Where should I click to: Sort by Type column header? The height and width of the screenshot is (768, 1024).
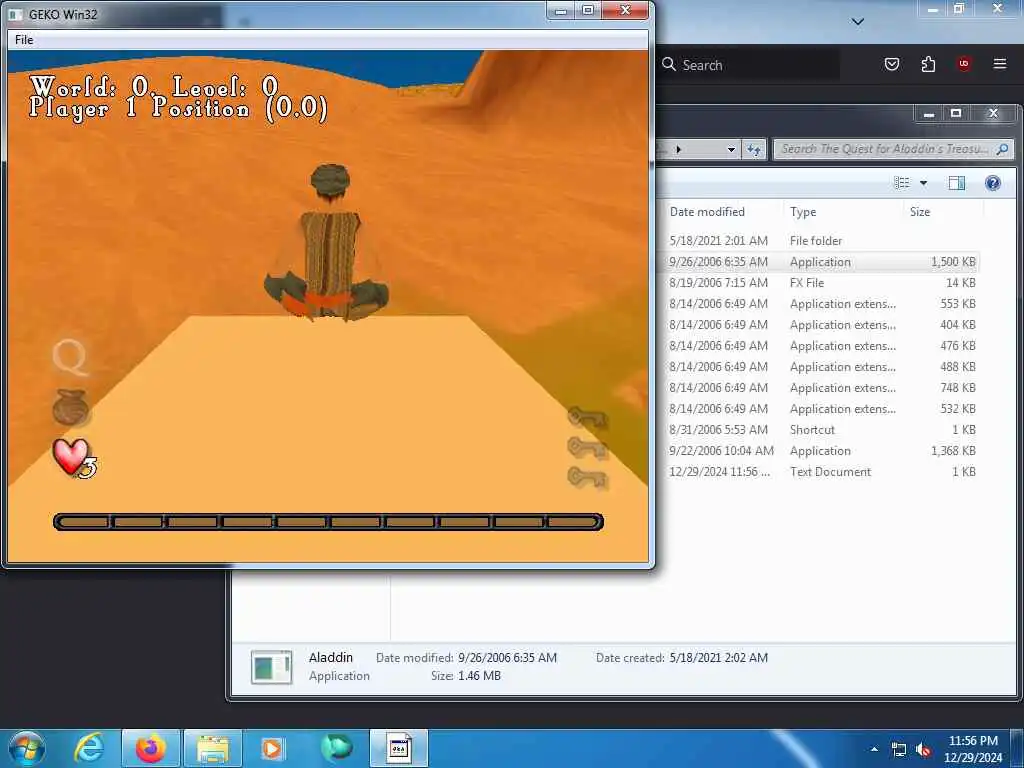tap(803, 212)
